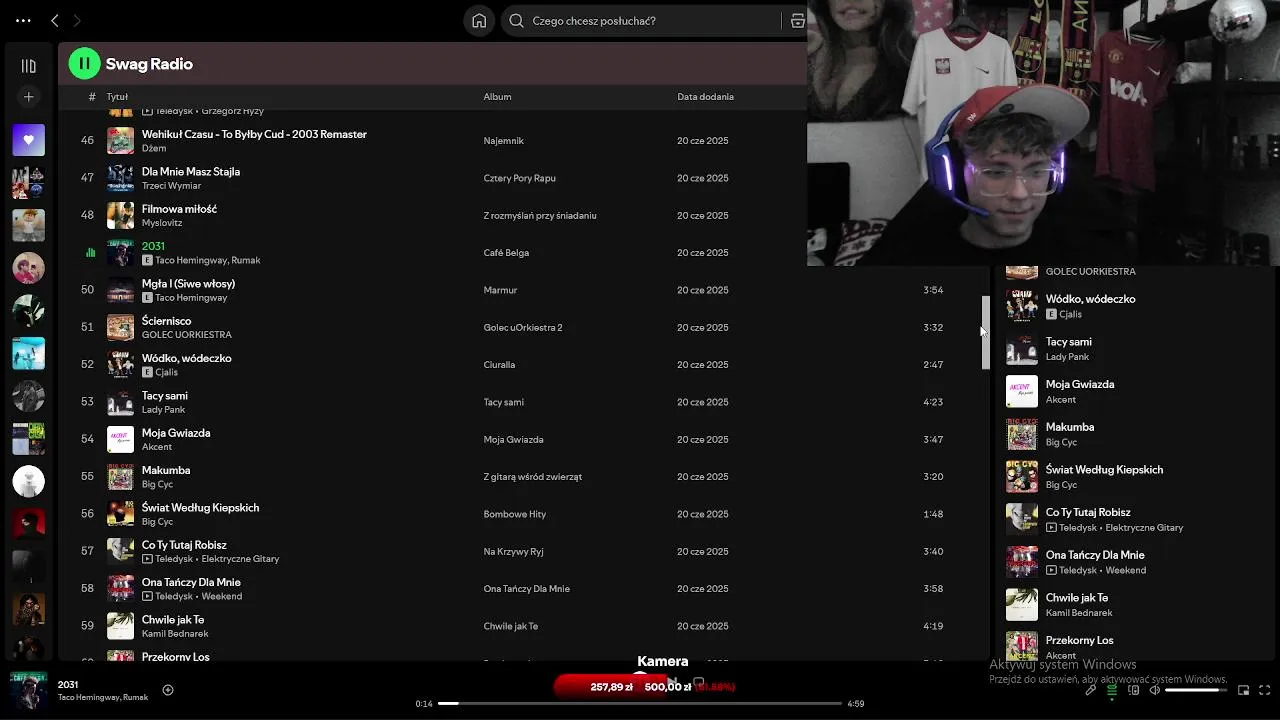Click the now-playing 2031 cover art

tap(28, 690)
